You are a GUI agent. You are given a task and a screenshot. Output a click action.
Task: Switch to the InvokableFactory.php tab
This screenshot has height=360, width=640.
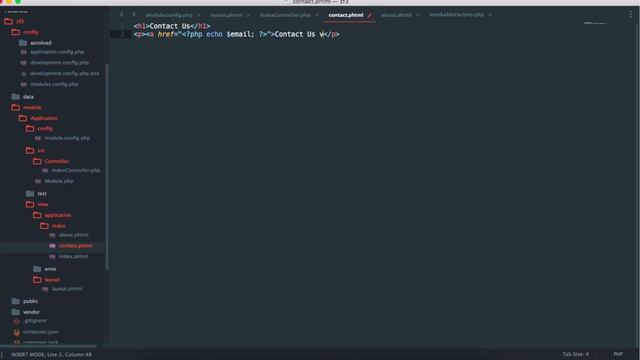(456, 15)
